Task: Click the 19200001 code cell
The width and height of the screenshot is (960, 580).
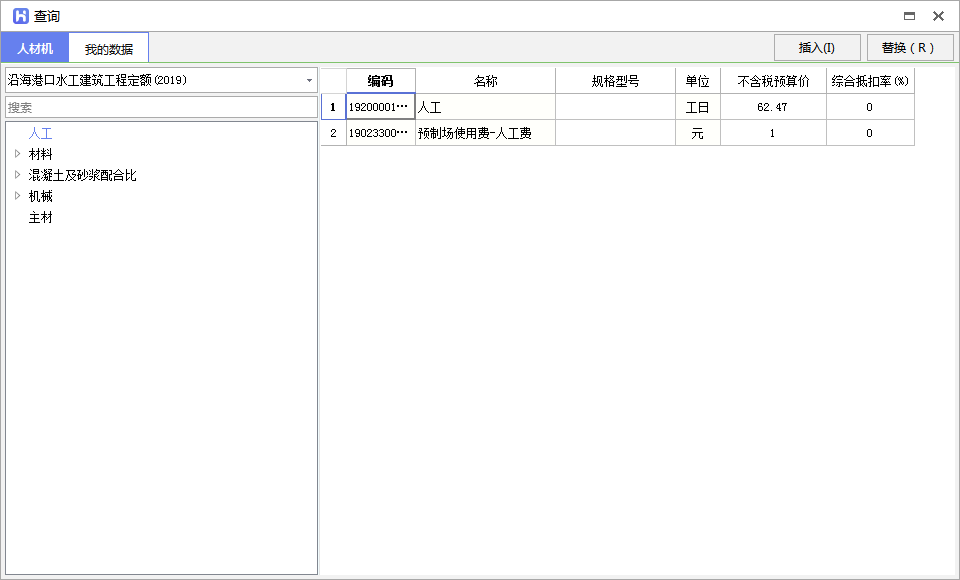Action: pos(379,107)
